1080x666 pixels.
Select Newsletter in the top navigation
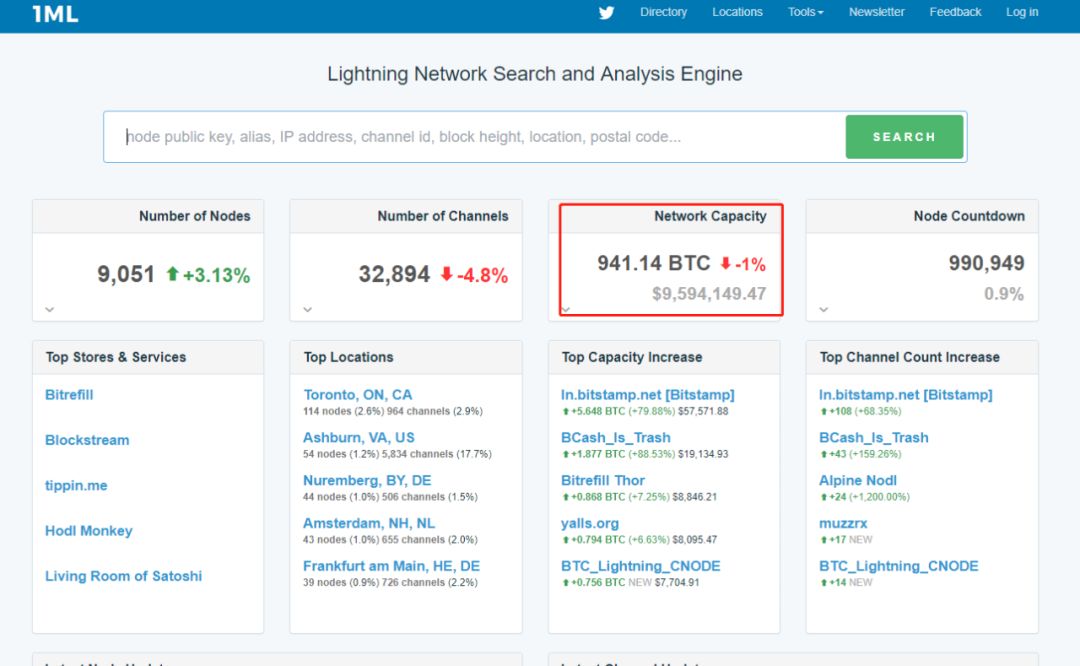tap(876, 12)
